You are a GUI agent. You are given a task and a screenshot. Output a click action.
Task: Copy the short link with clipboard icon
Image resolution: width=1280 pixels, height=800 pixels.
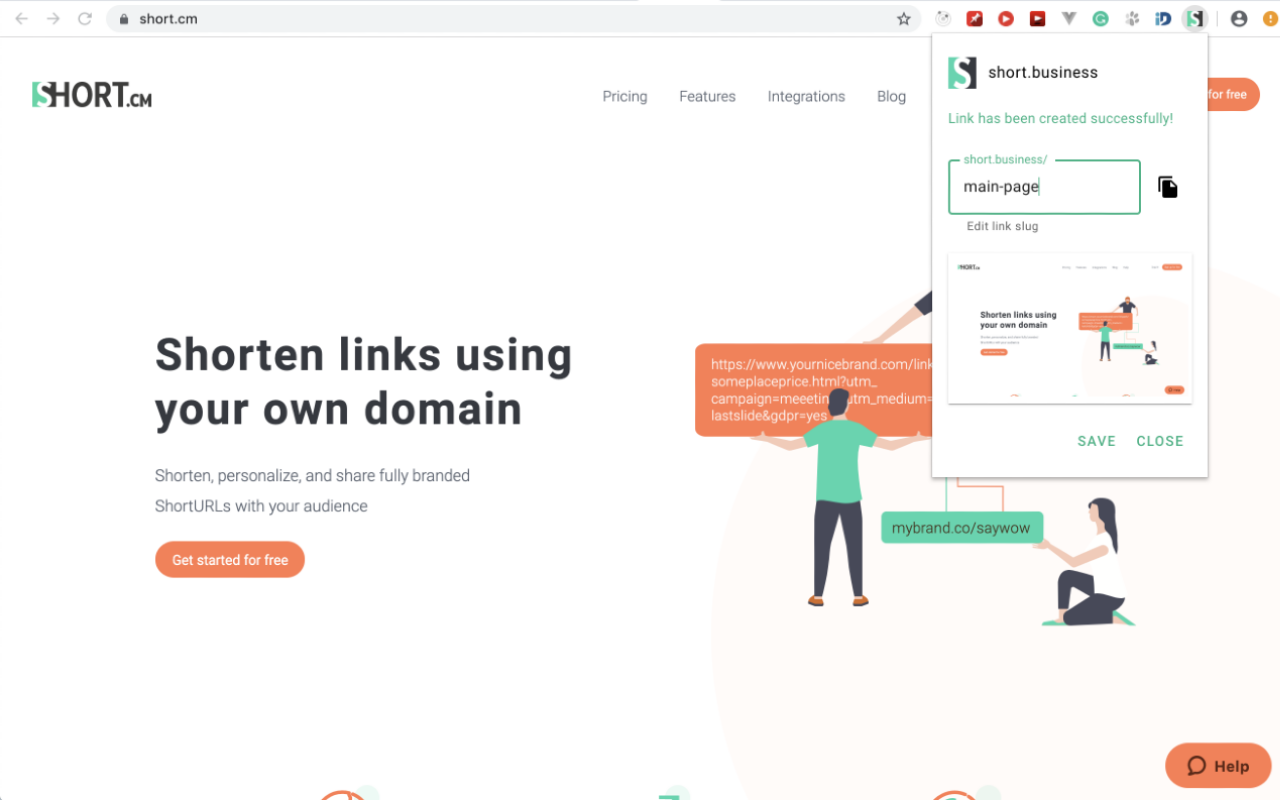tap(1168, 187)
